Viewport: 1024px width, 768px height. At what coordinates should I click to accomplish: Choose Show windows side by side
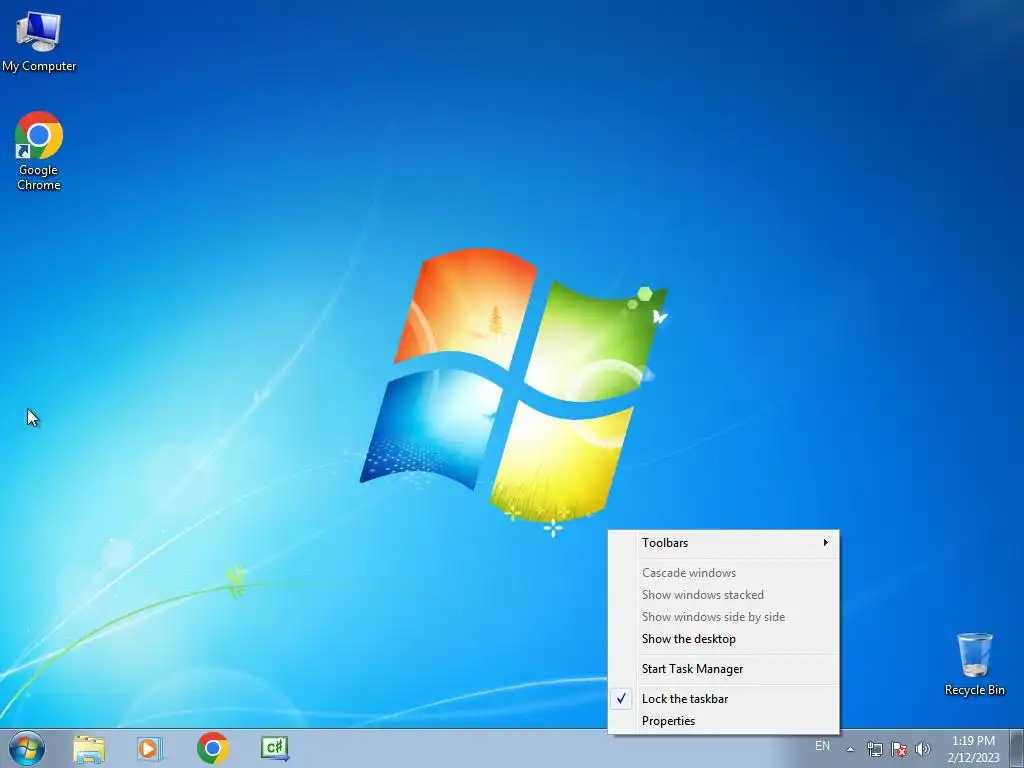coord(724,617)
